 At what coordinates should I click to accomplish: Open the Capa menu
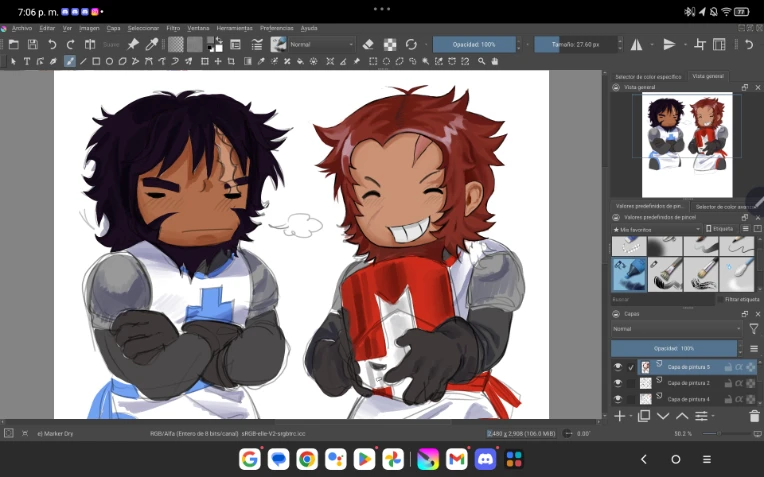pos(114,28)
